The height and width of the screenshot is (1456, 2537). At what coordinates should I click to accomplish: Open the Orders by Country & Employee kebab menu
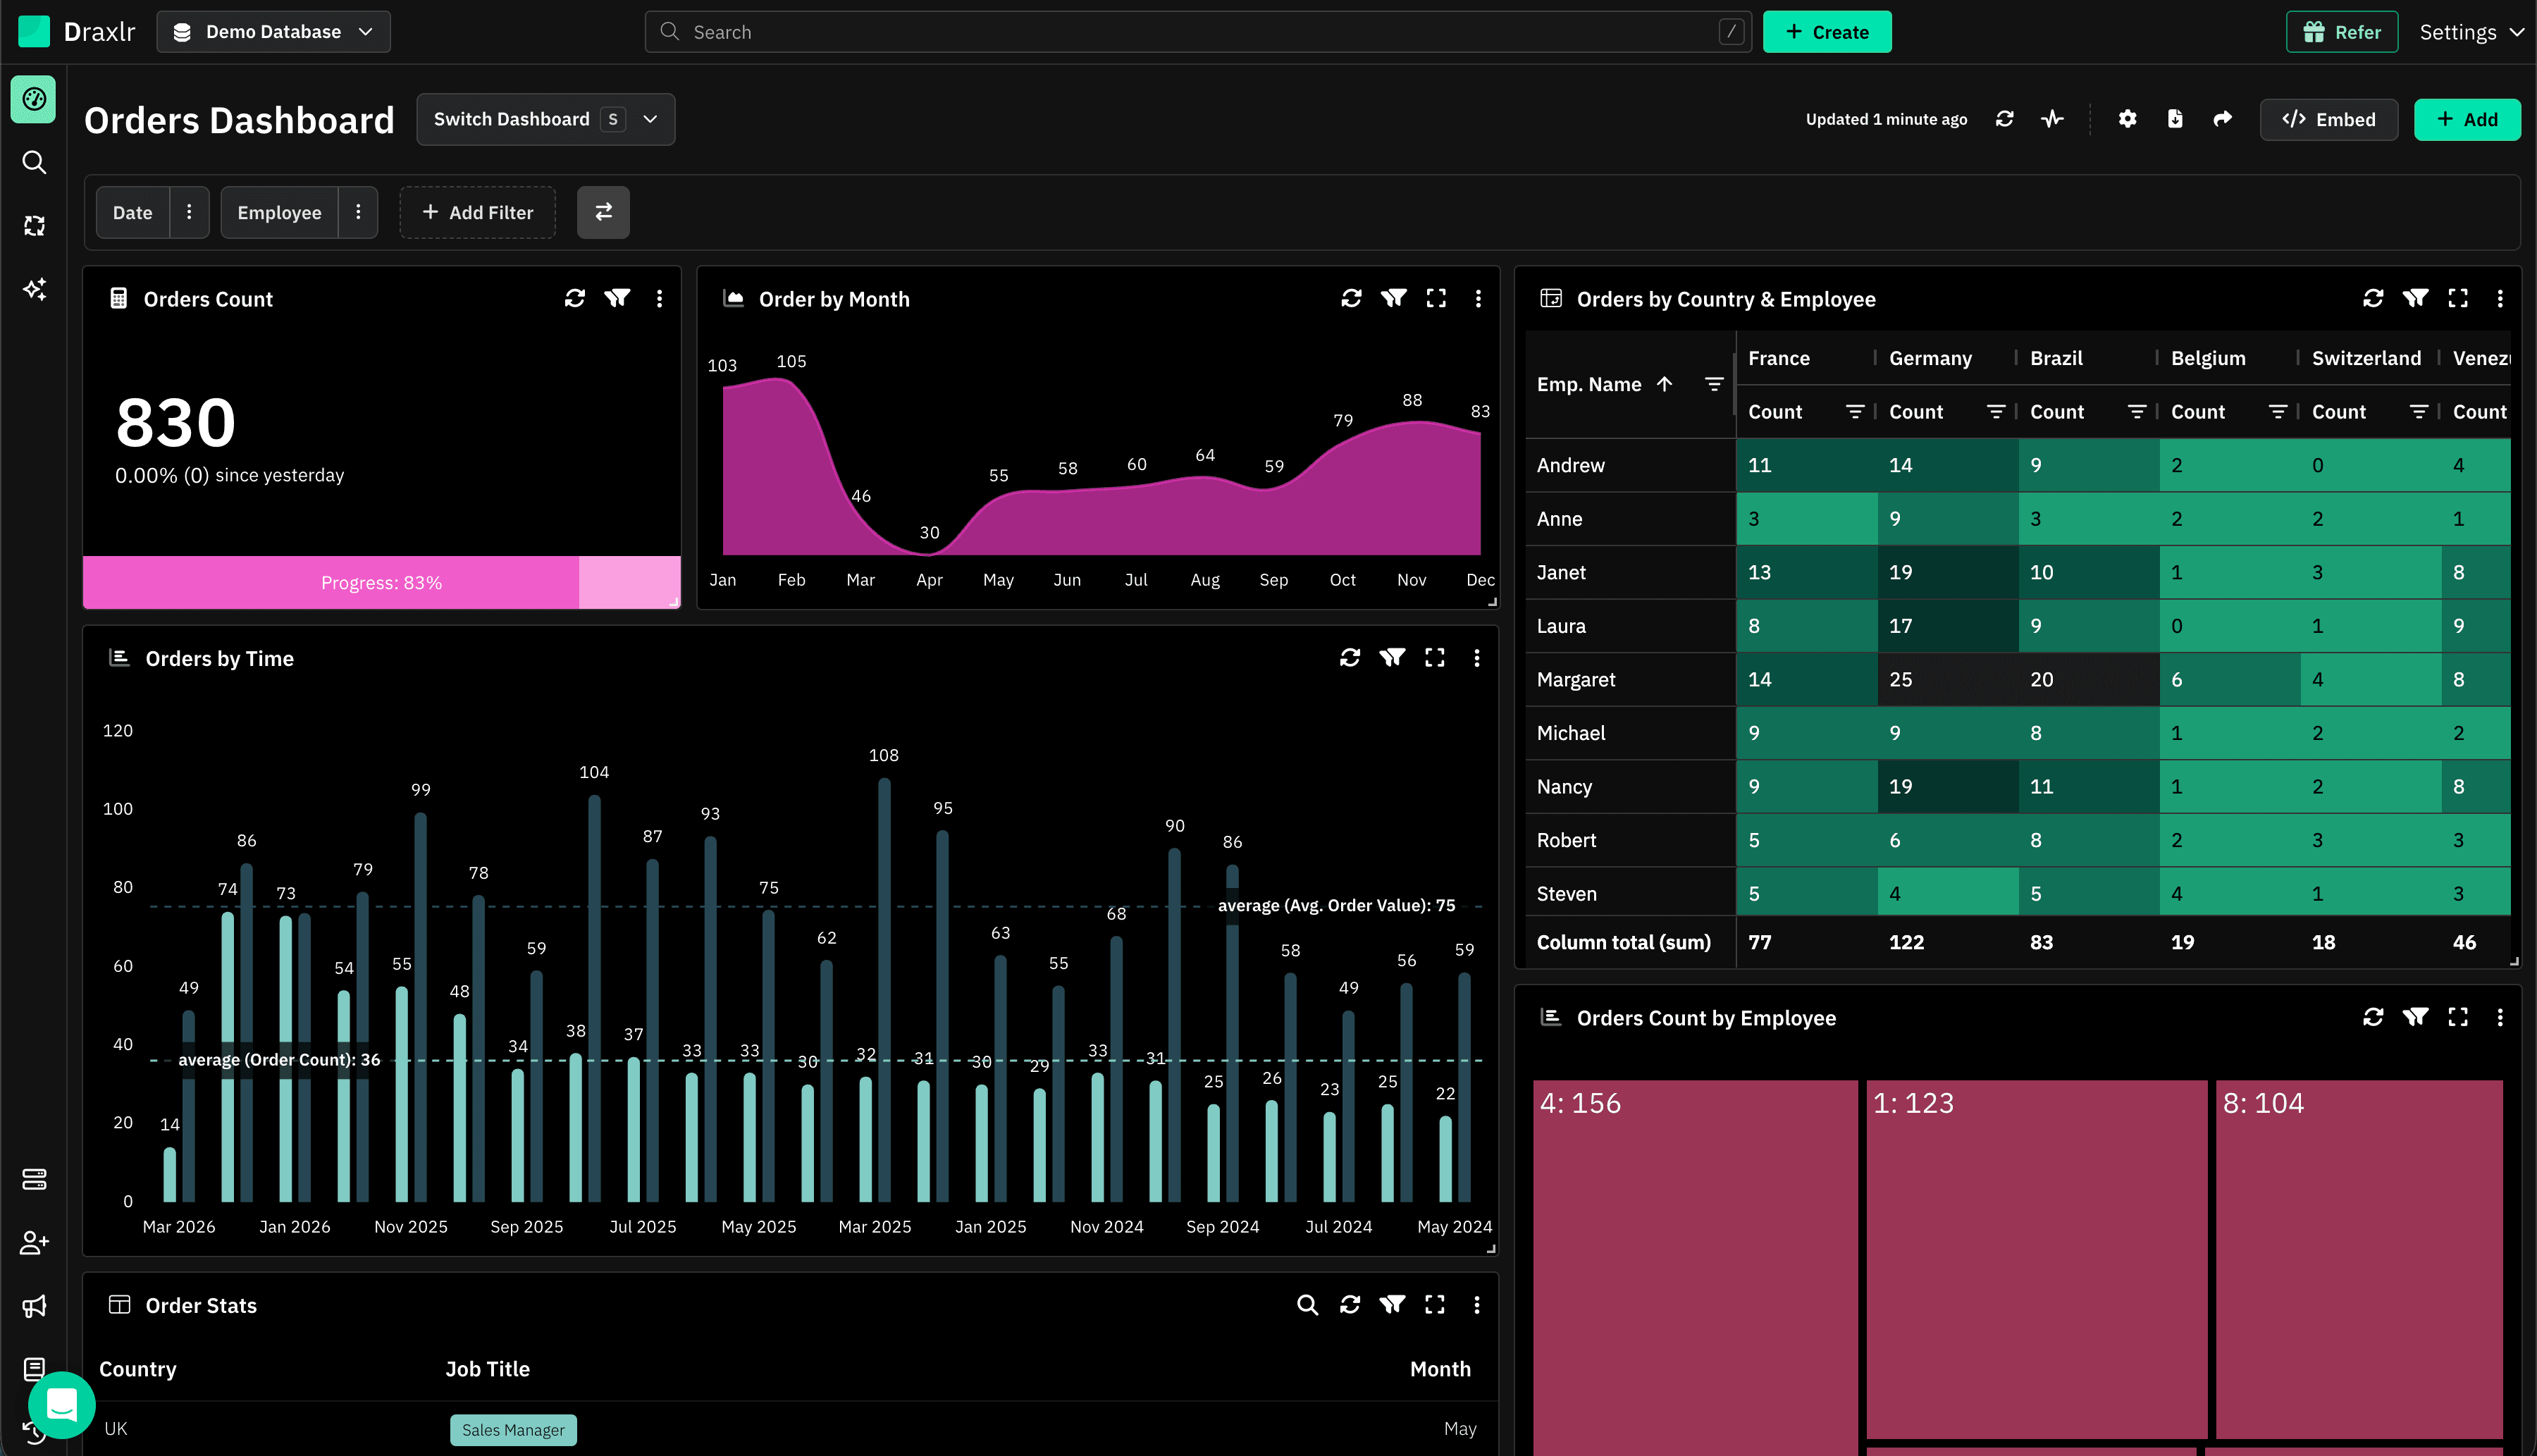click(x=2500, y=298)
